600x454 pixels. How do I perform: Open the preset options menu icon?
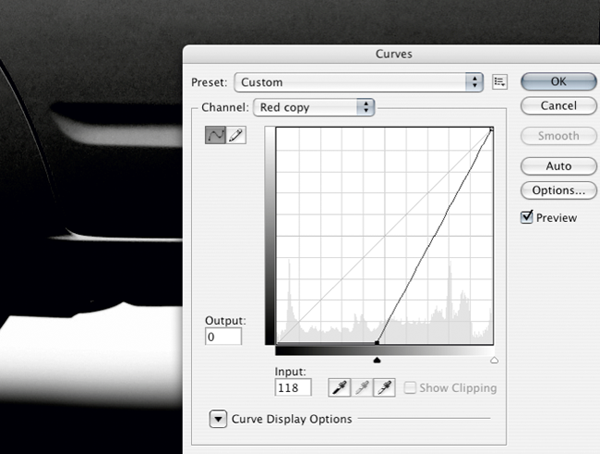[500, 82]
